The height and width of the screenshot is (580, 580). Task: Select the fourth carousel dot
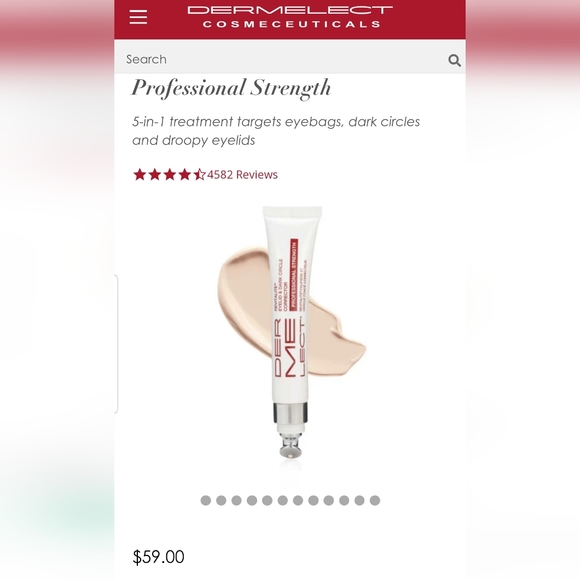click(252, 500)
